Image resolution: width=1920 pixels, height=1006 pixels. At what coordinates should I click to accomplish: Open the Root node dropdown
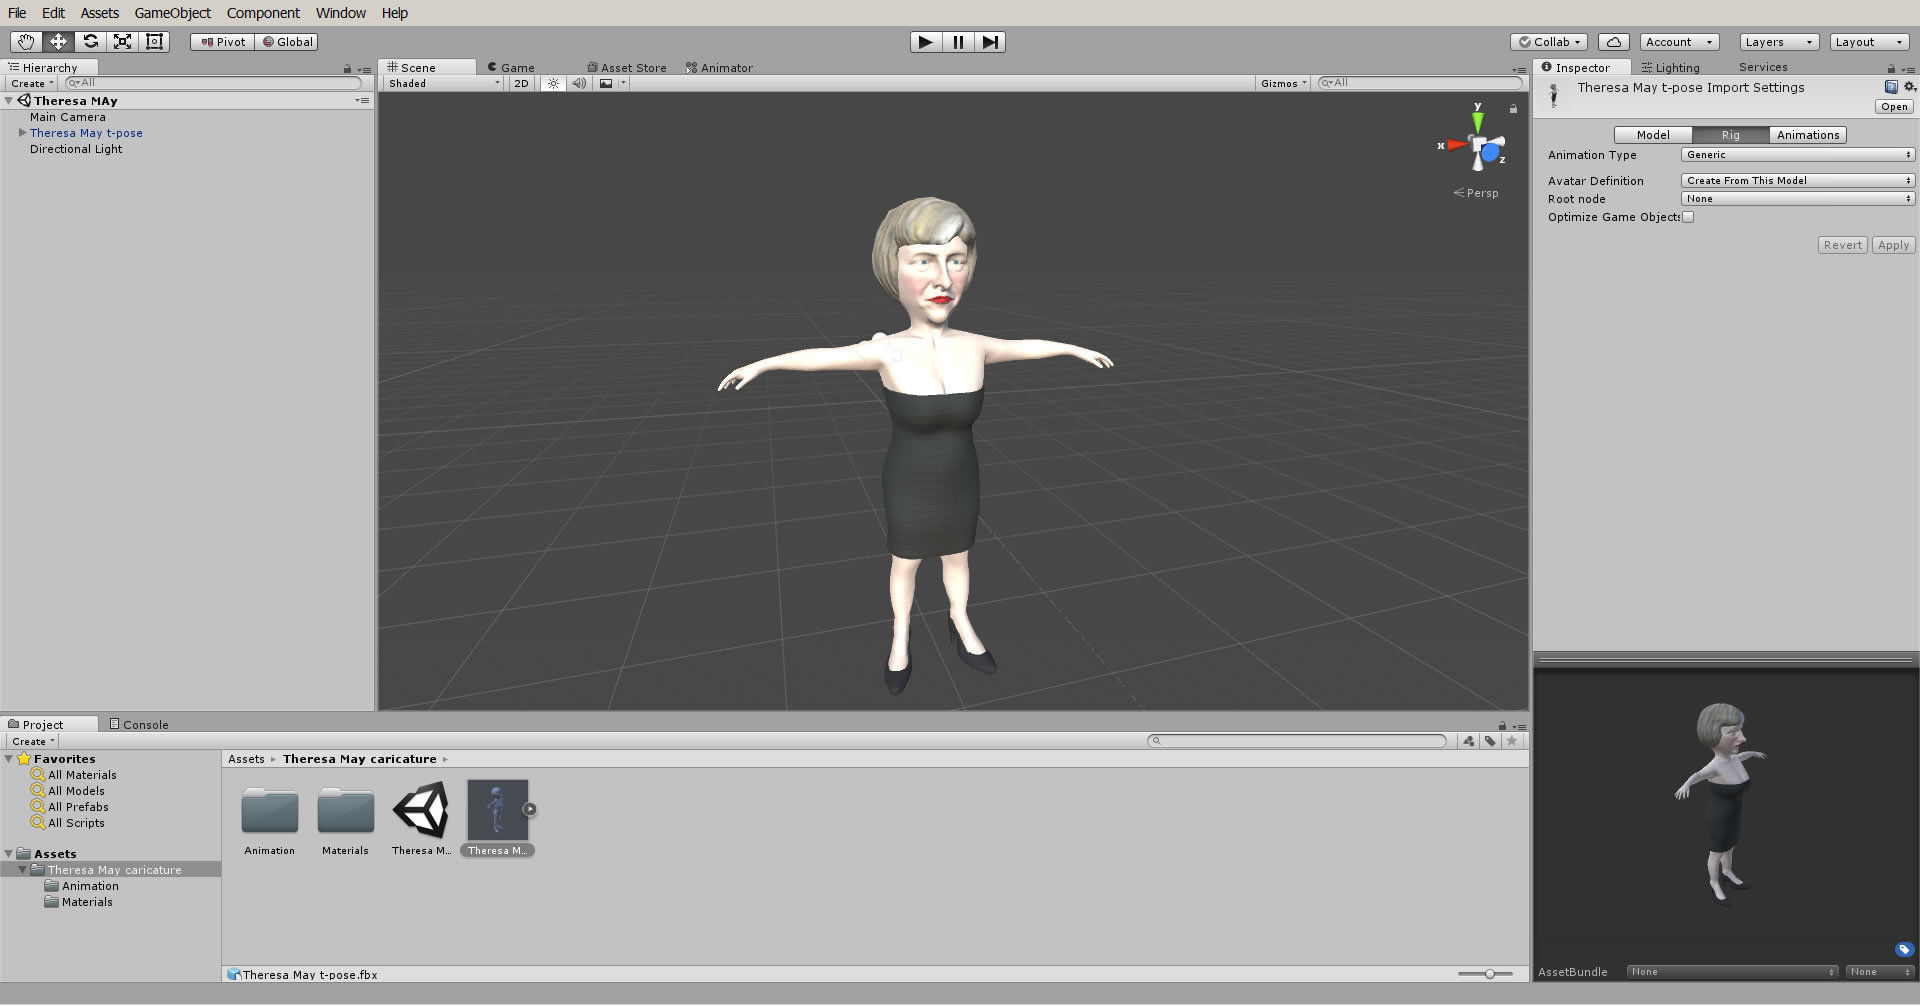click(1798, 199)
